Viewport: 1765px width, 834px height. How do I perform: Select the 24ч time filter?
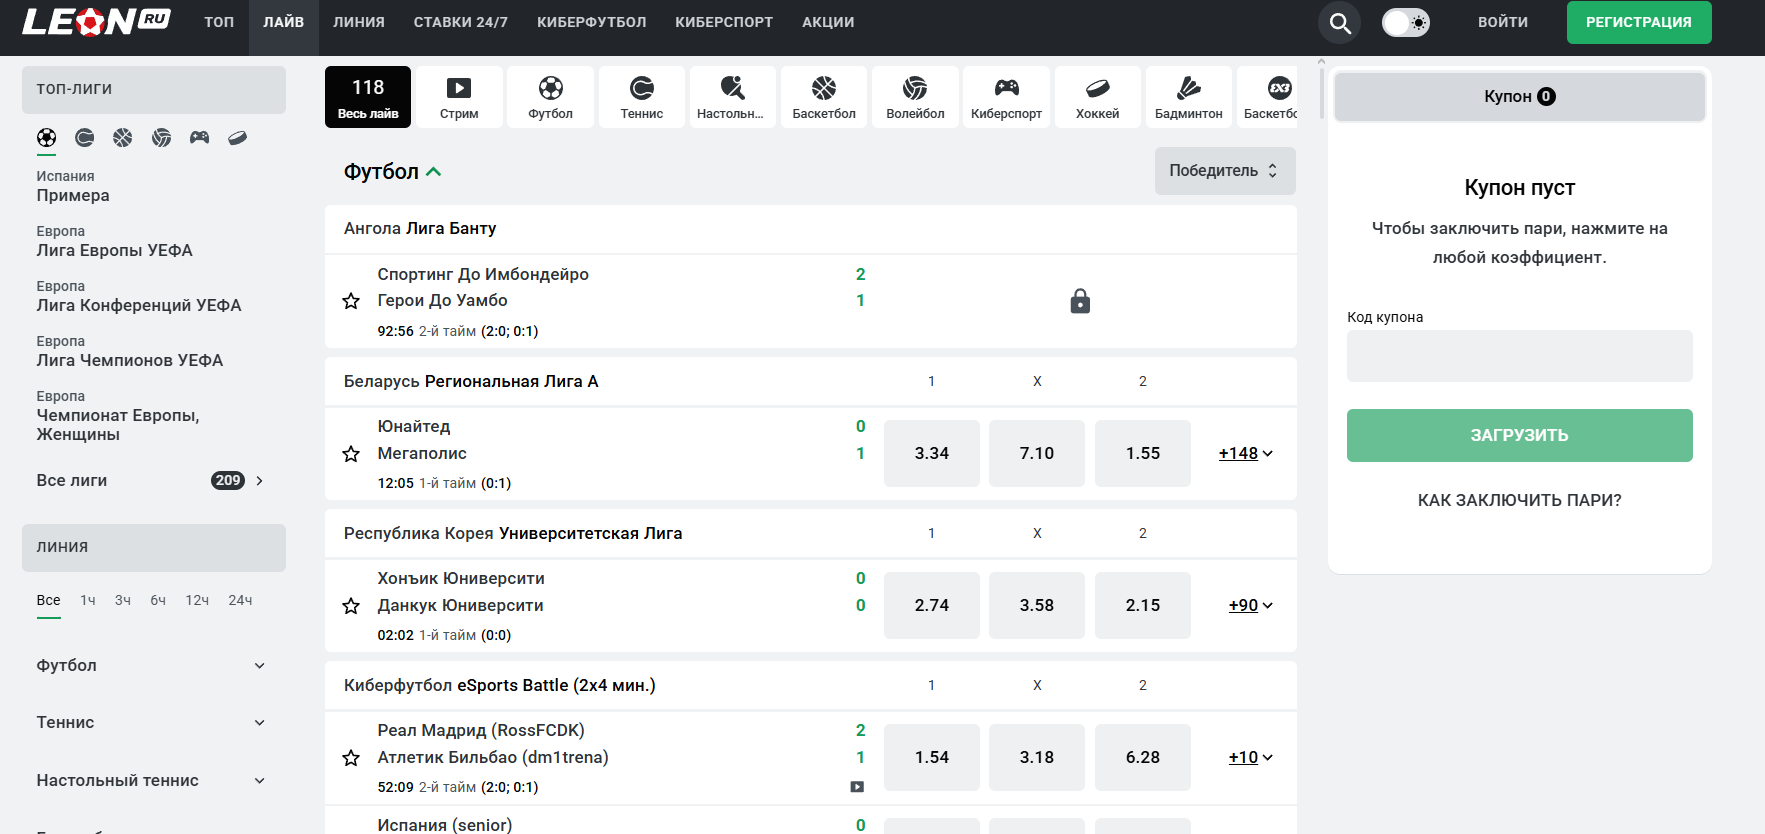point(240,601)
